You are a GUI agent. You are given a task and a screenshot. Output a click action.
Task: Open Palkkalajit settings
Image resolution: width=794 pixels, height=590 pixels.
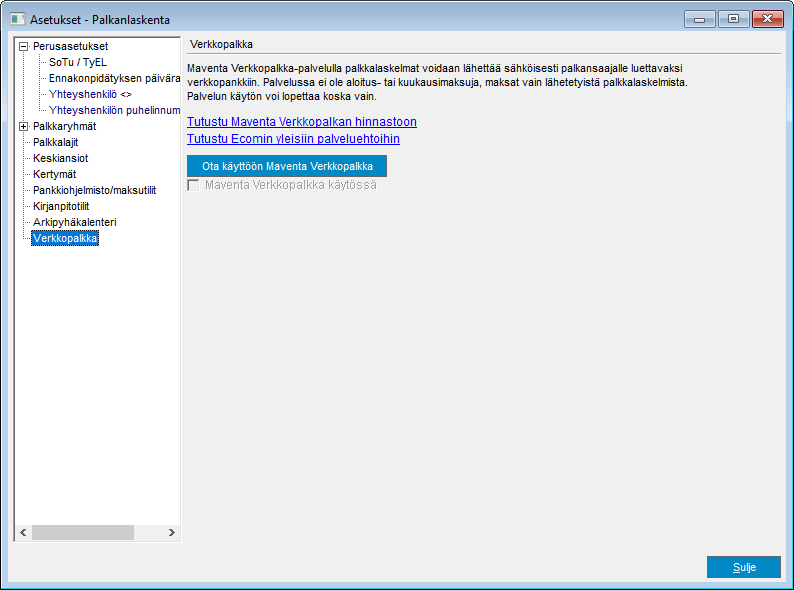tap(55, 142)
